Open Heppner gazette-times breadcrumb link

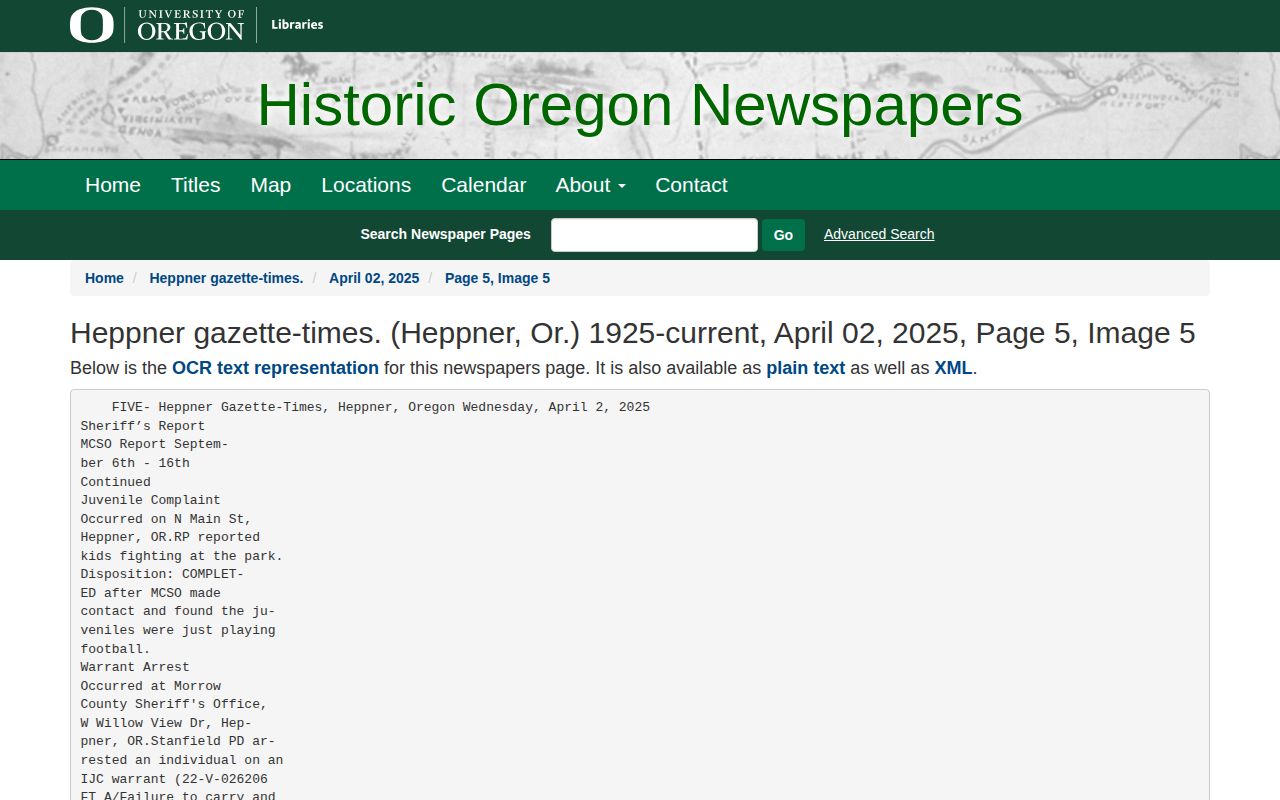[x=226, y=278]
